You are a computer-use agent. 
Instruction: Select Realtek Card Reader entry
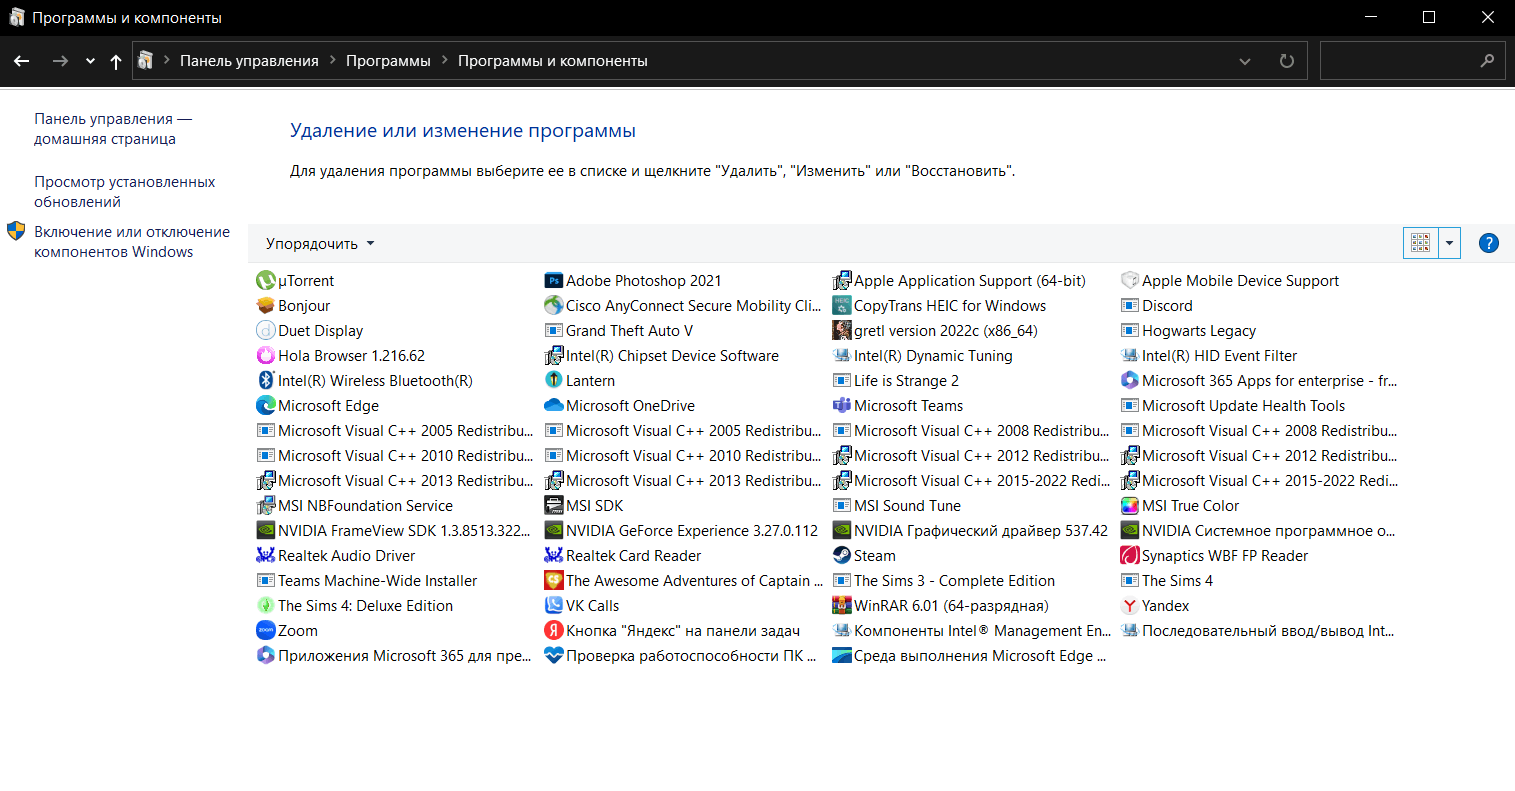tap(623, 556)
